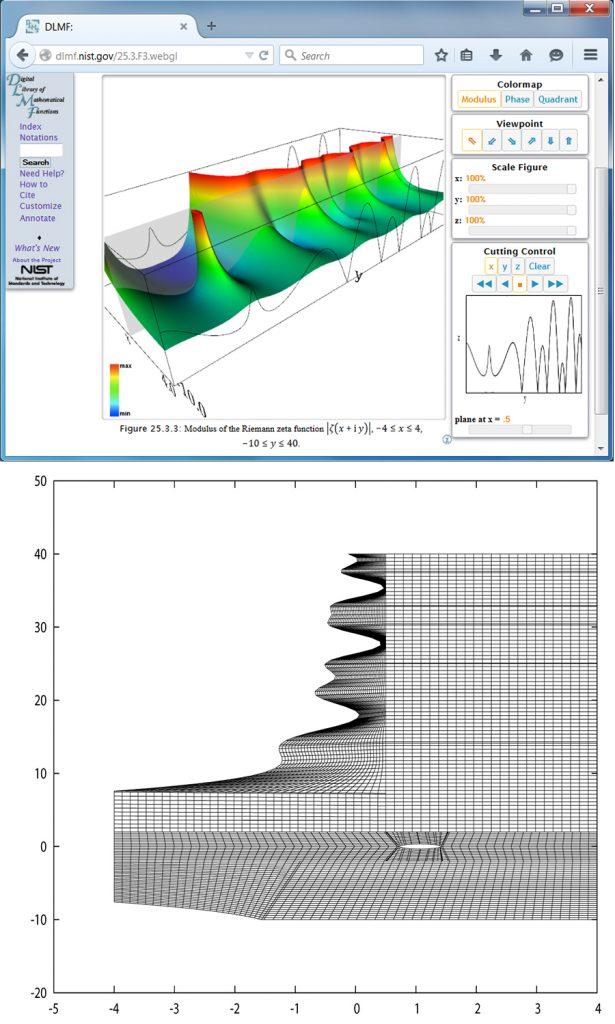Open the Firefox hamburger menu
Image resolution: width=615 pixels, height=1024 pixels.
pyautogui.click(x=590, y=56)
